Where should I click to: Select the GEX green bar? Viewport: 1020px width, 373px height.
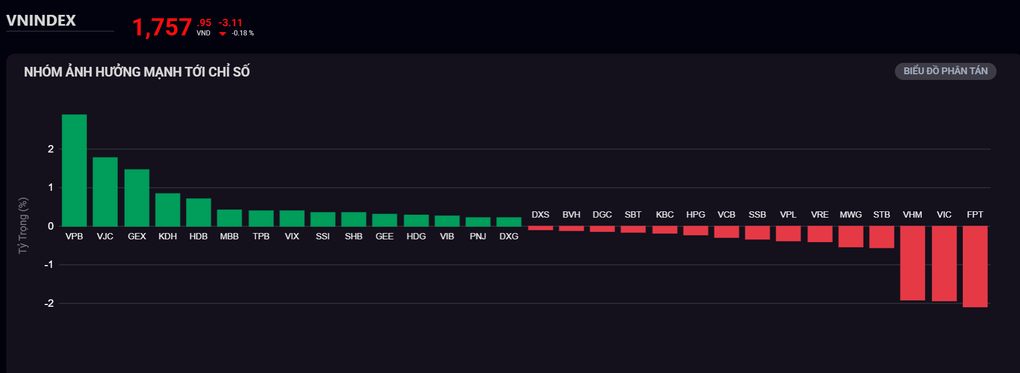(x=137, y=197)
